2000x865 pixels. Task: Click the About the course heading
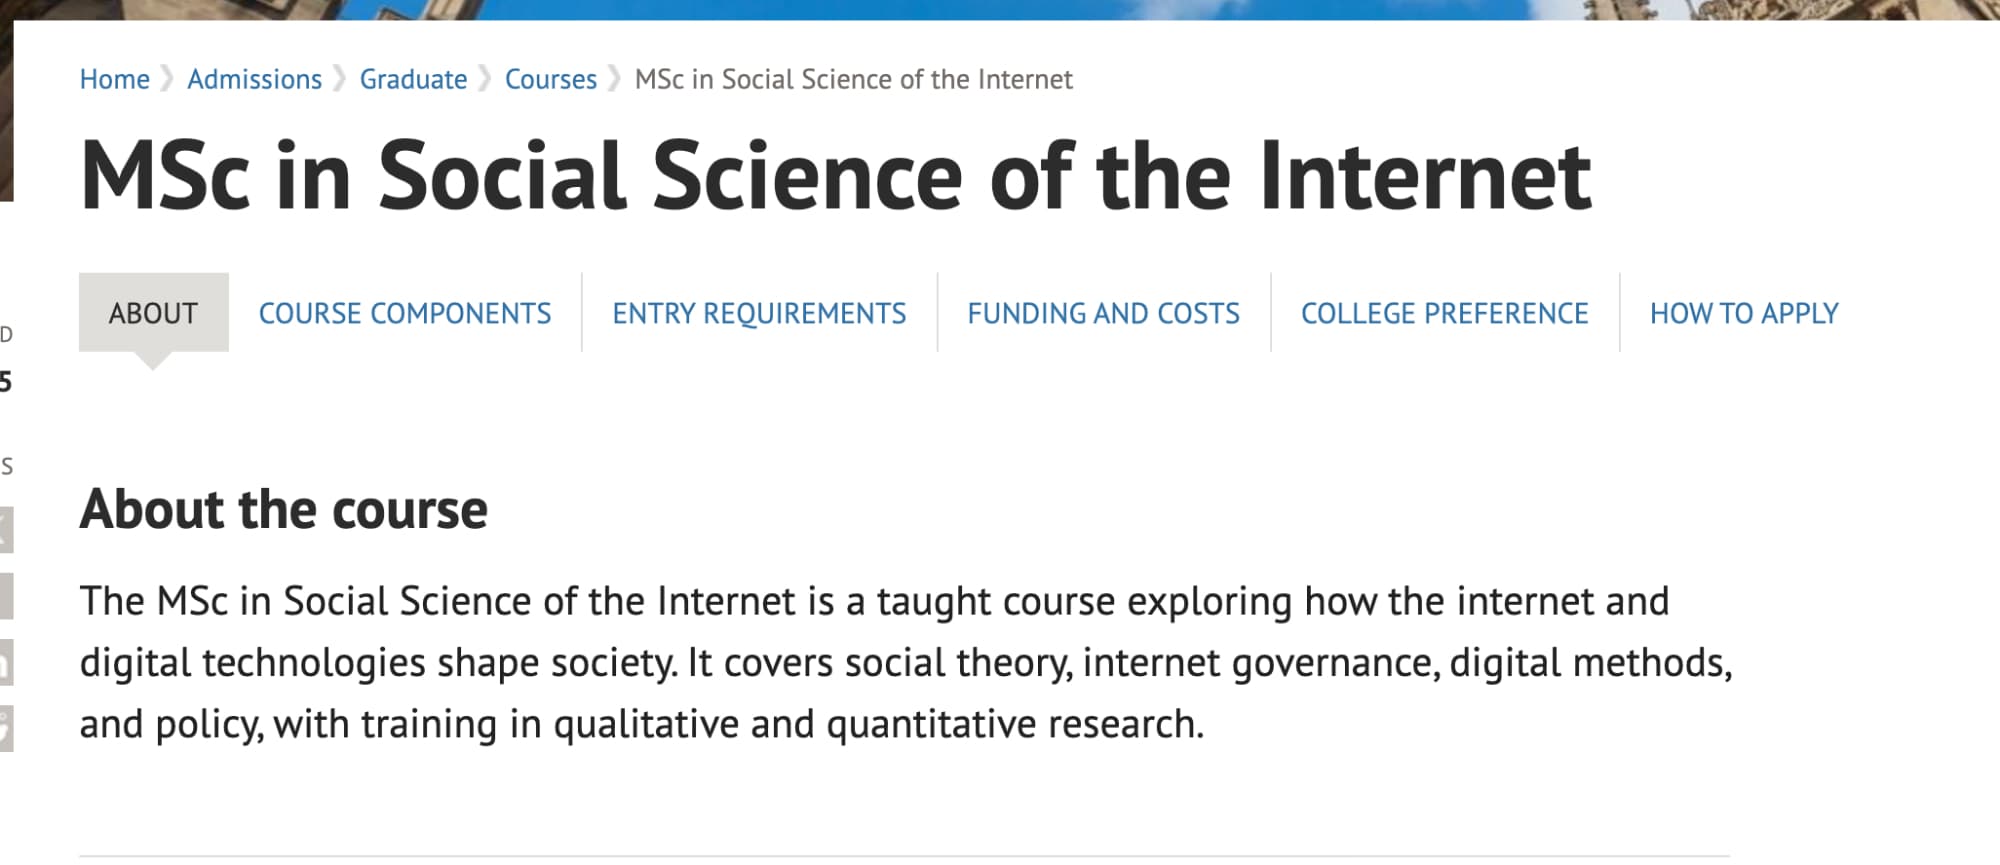[284, 509]
